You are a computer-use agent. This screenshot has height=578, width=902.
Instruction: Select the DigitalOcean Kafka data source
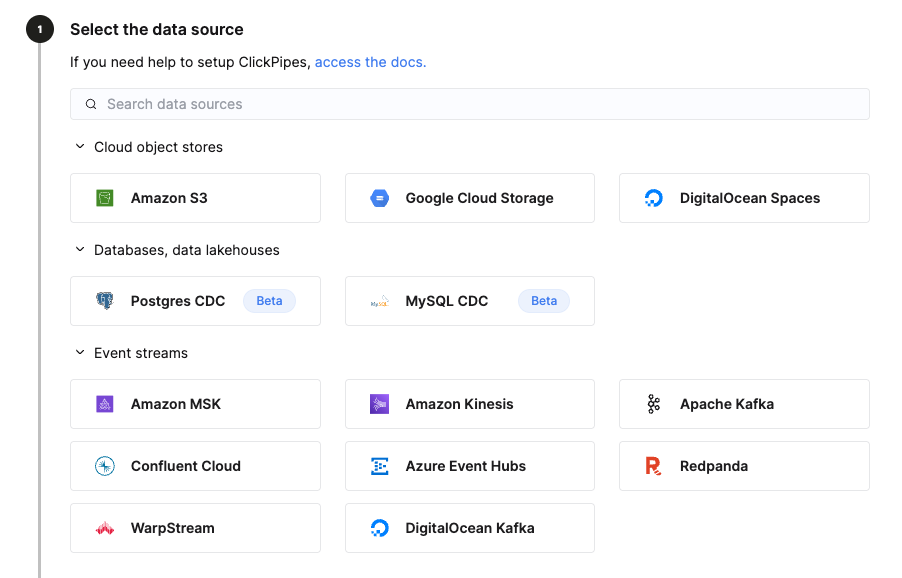pyautogui.click(x=469, y=528)
